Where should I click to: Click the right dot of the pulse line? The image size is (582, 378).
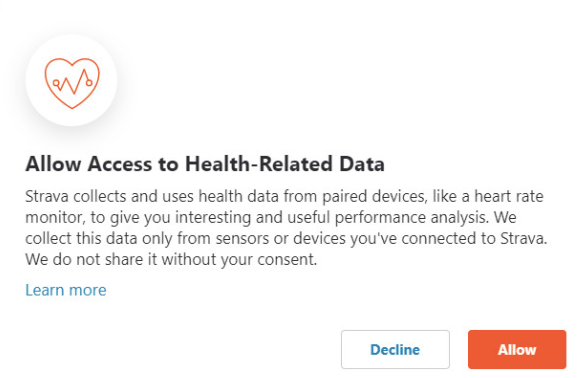point(89,83)
